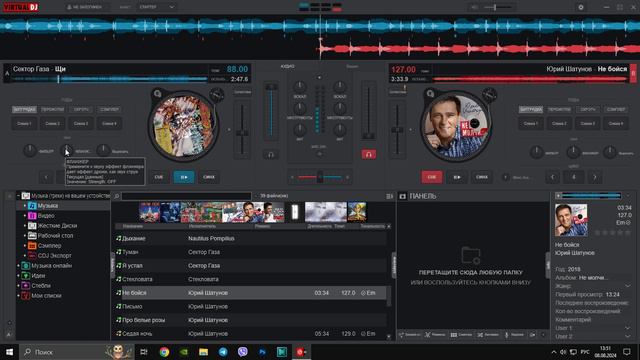Click round vinyl-mode icon on left jogwheel

point(217,95)
